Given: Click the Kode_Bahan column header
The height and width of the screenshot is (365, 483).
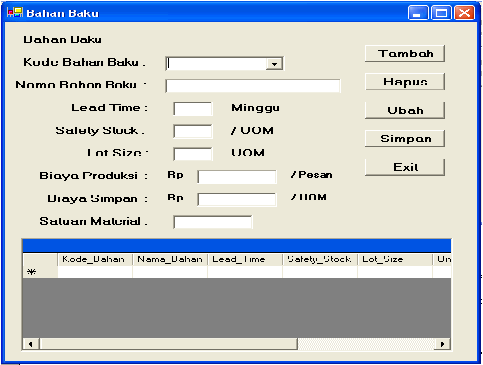Looking at the screenshot, I should pyautogui.click(x=95, y=259).
